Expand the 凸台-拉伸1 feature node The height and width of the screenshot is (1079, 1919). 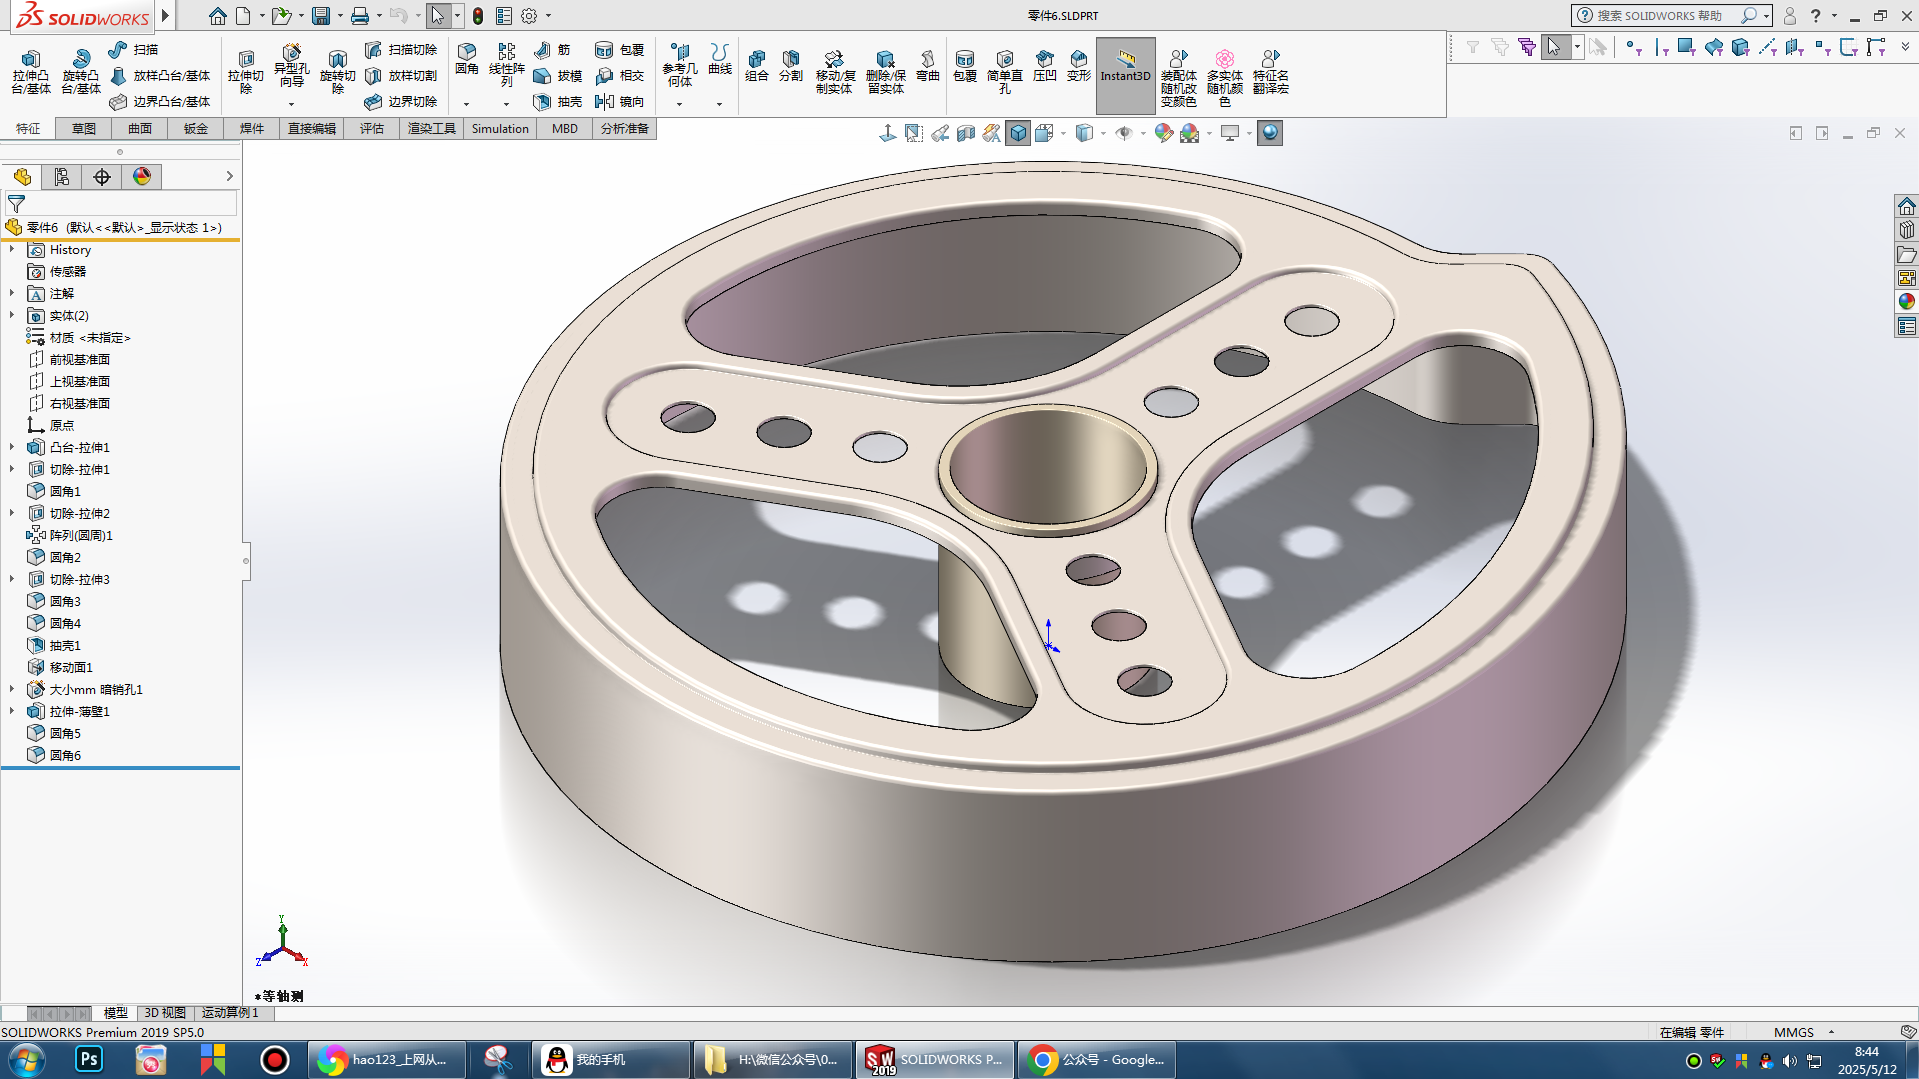click(12, 447)
